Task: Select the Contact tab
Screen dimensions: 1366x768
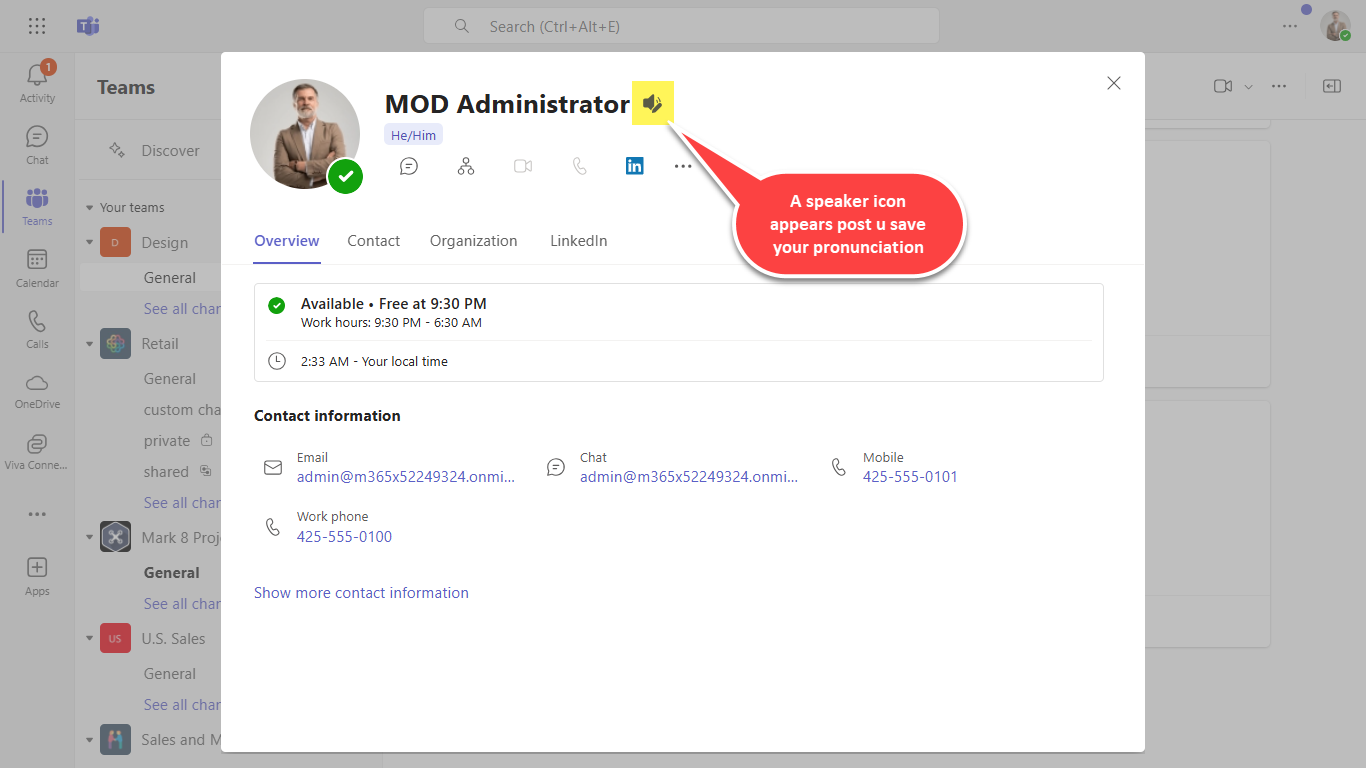Action: (x=373, y=240)
